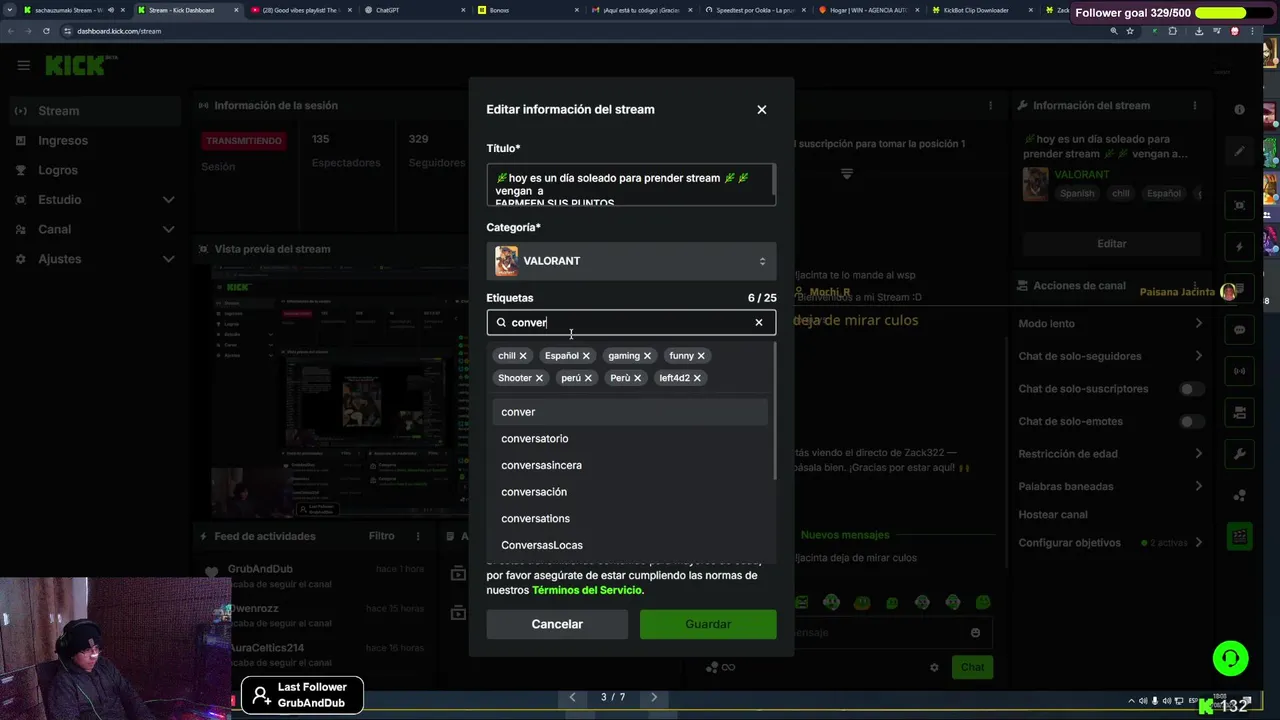The width and height of the screenshot is (1280, 720).
Task: Clear the tag search field text
Action: click(759, 322)
